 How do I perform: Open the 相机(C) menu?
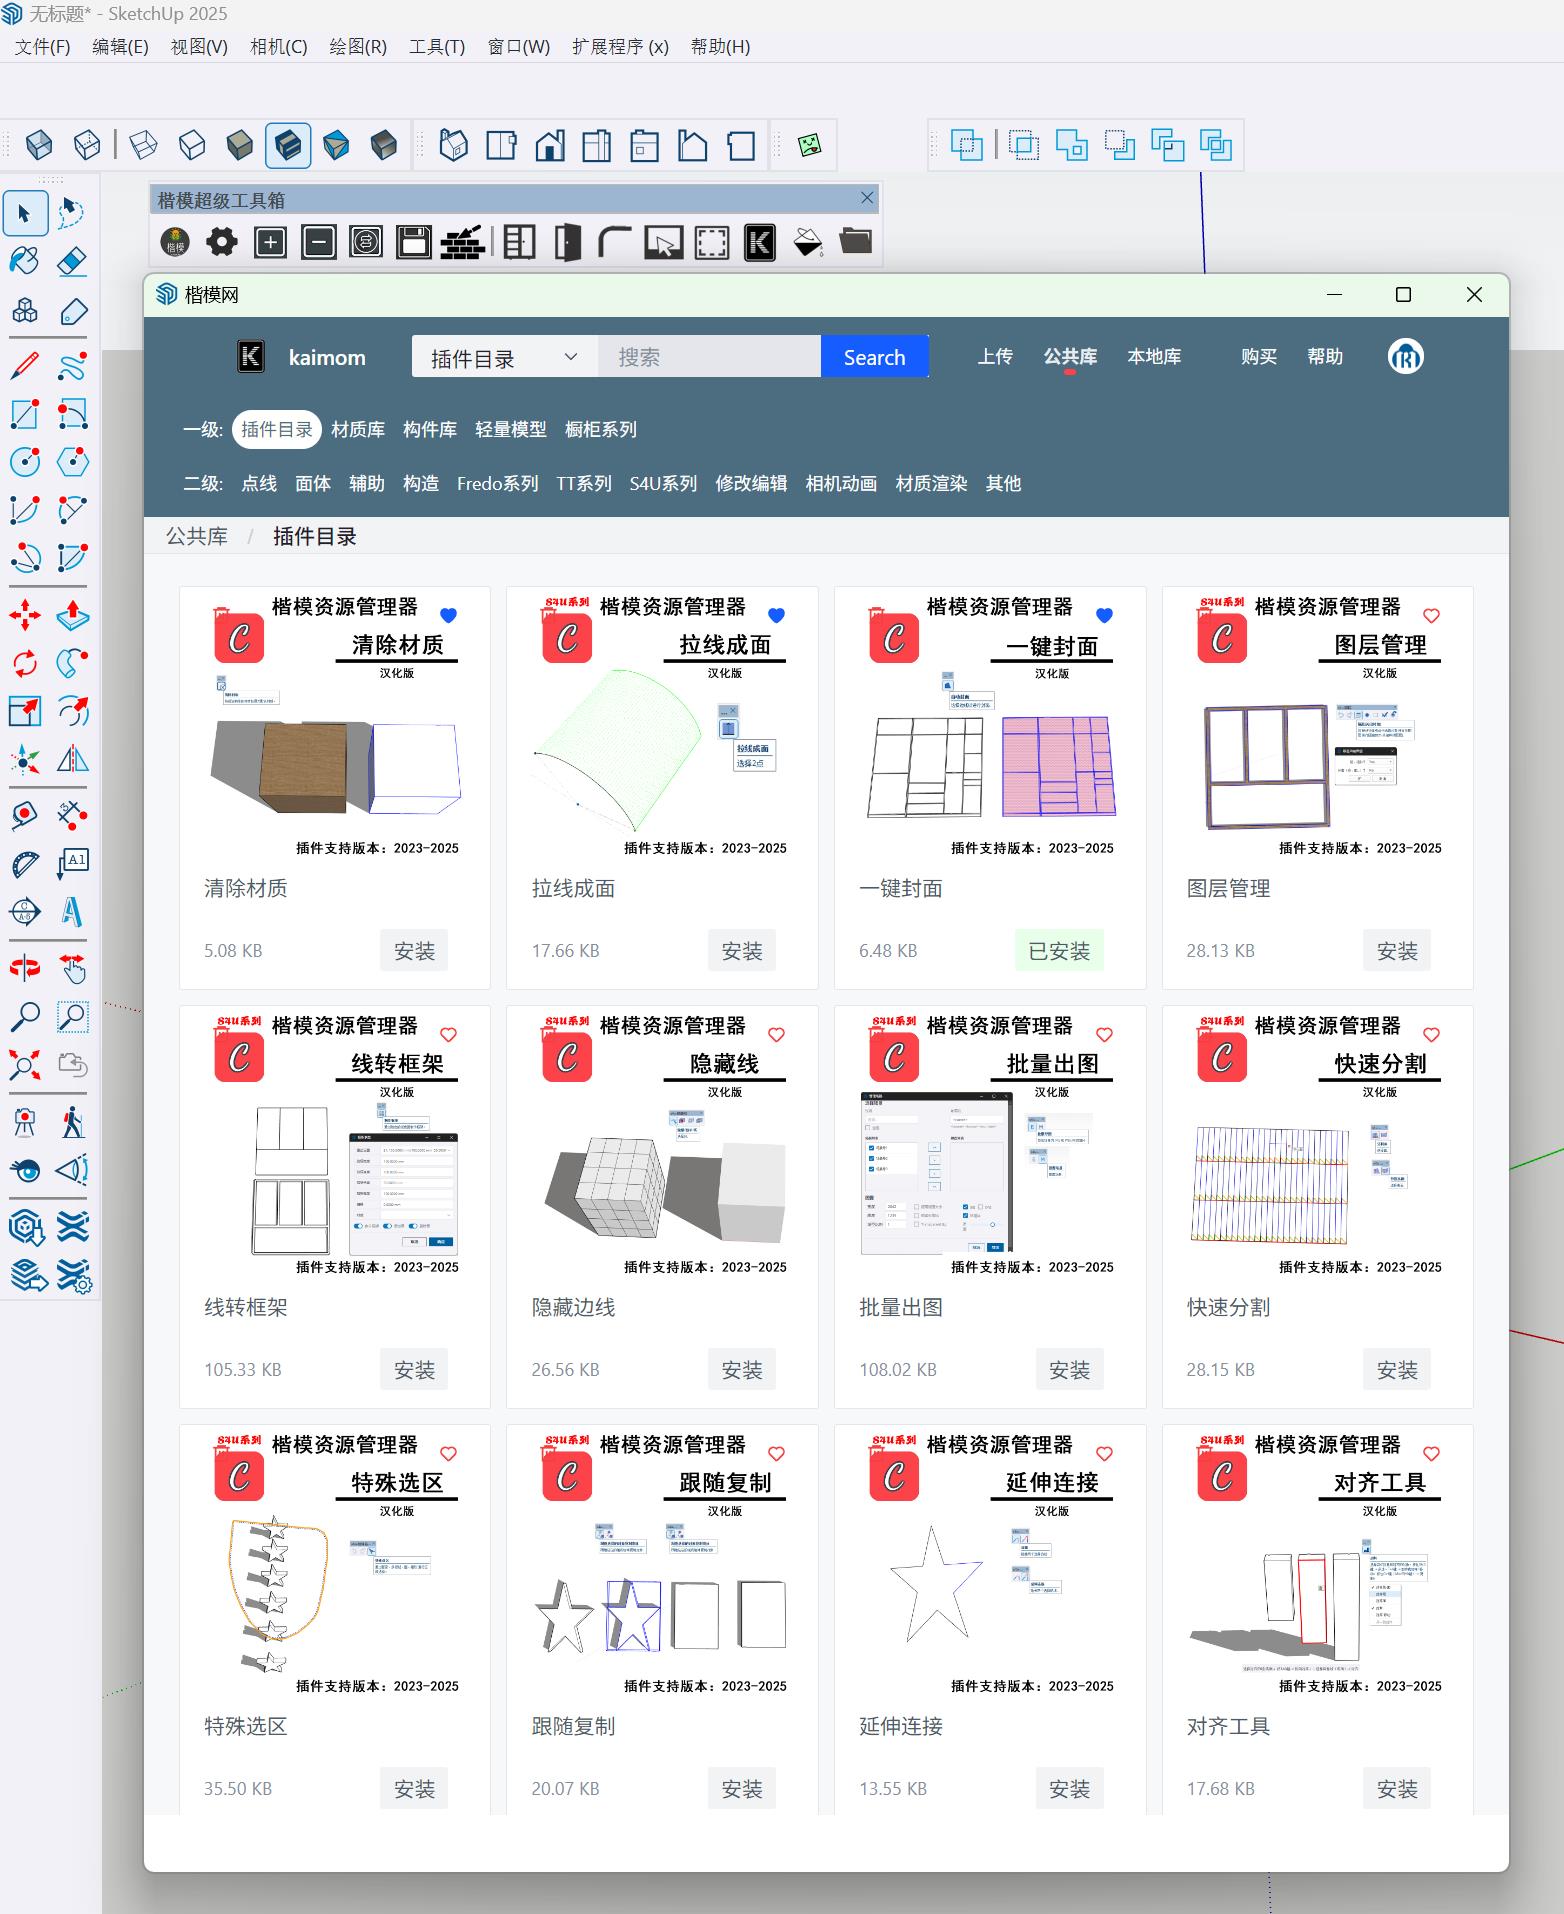(278, 47)
